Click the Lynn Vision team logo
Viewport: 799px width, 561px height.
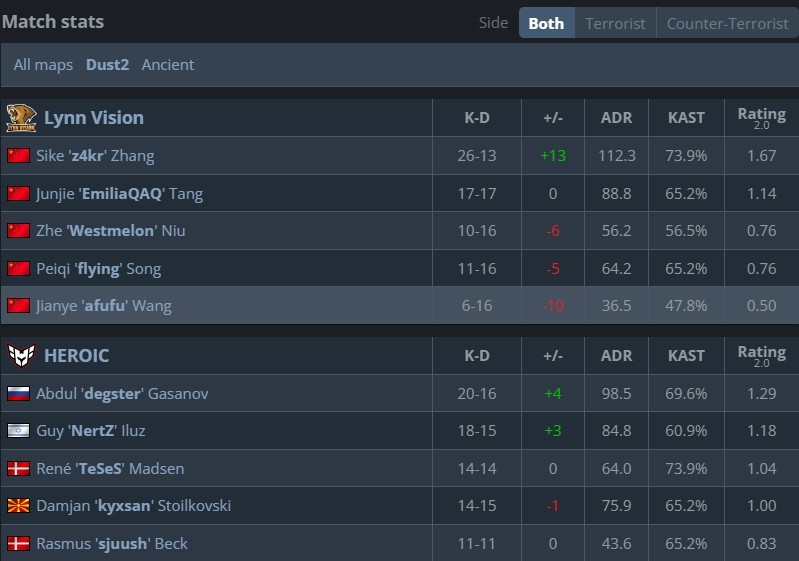click(x=21, y=117)
